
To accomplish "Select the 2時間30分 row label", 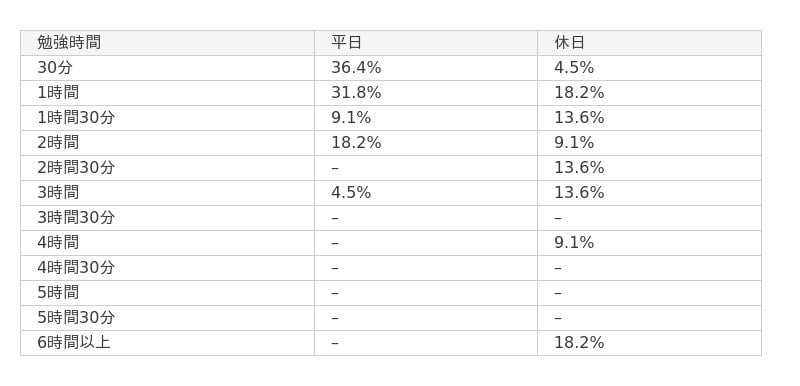I will pyautogui.click(x=76, y=167).
